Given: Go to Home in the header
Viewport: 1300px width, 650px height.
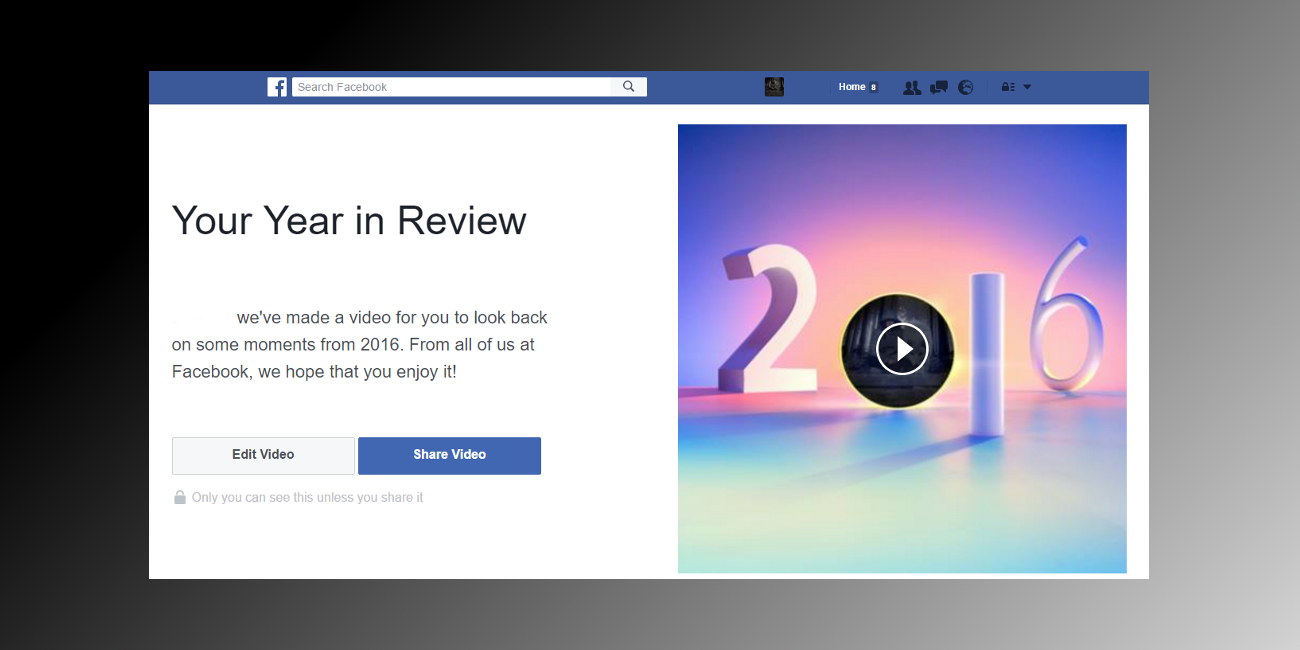Looking at the screenshot, I should pos(852,87).
